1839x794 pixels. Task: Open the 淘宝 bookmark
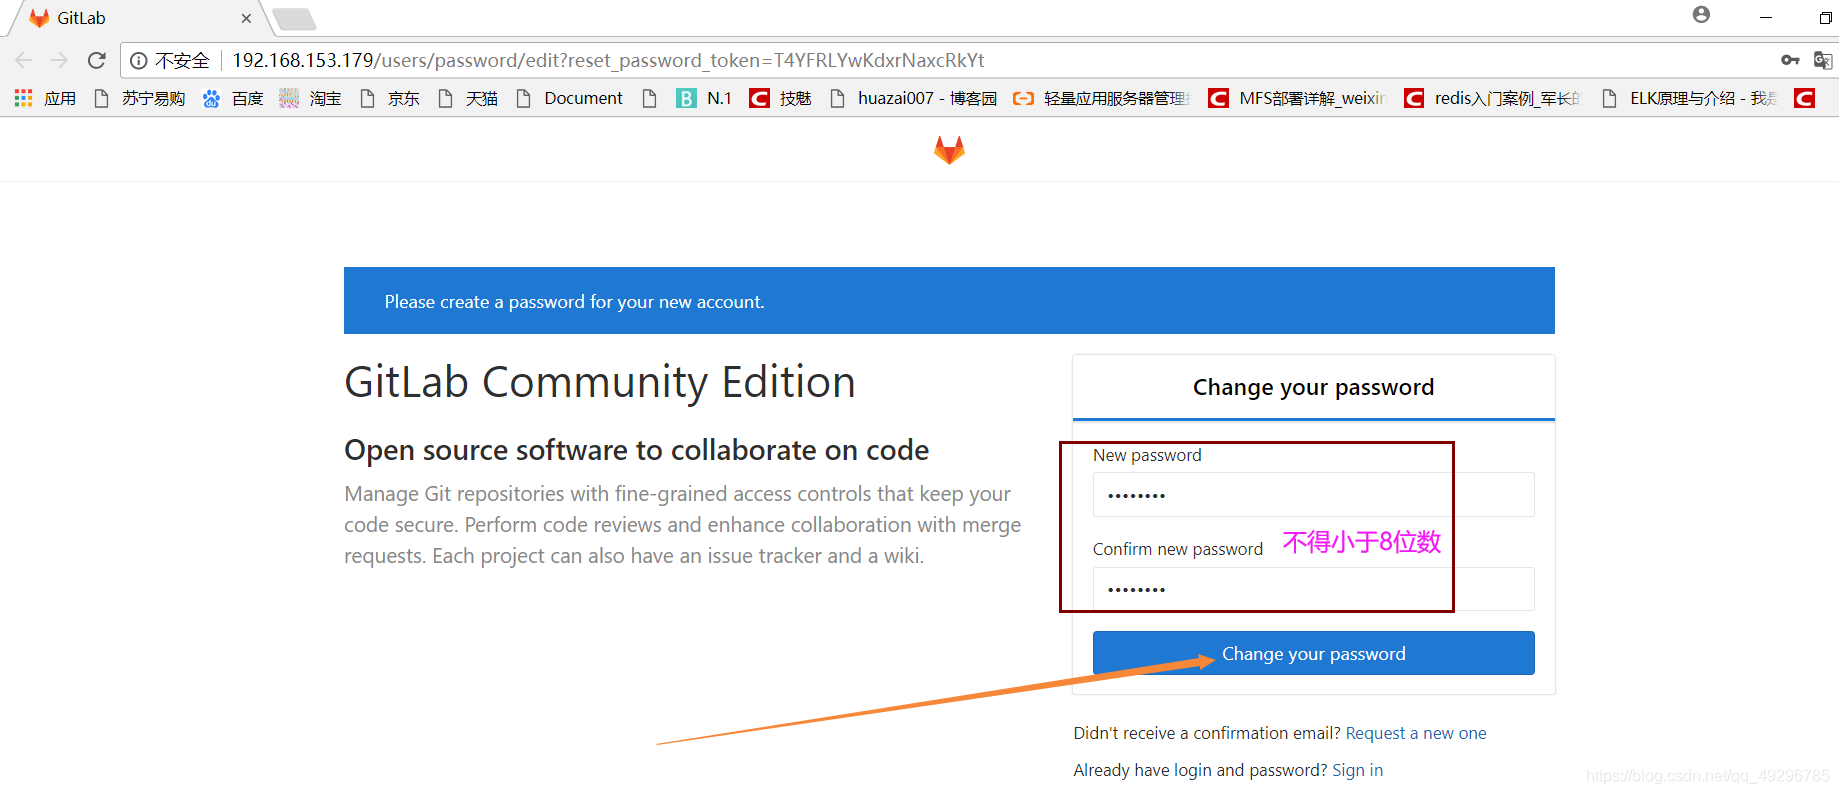pyautogui.click(x=310, y=98)
